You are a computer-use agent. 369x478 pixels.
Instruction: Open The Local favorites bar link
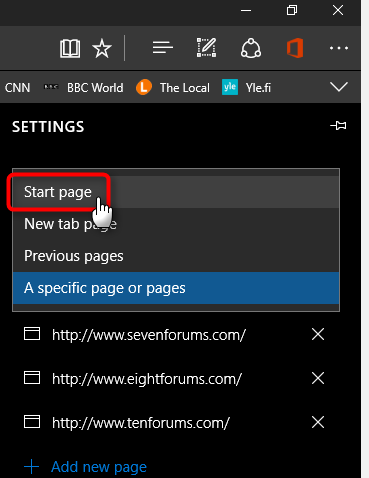(173, 88)
